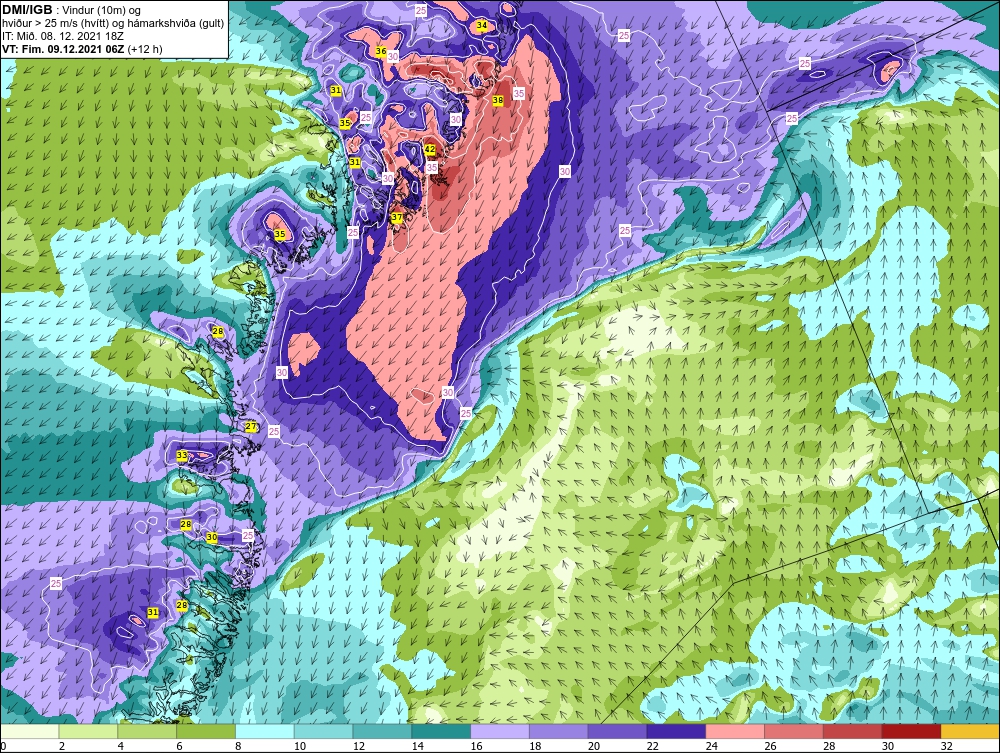This screenshot has height=753, width=1000.
Task: Click the legend tick value '8'
Action: (x=239, y=746)
